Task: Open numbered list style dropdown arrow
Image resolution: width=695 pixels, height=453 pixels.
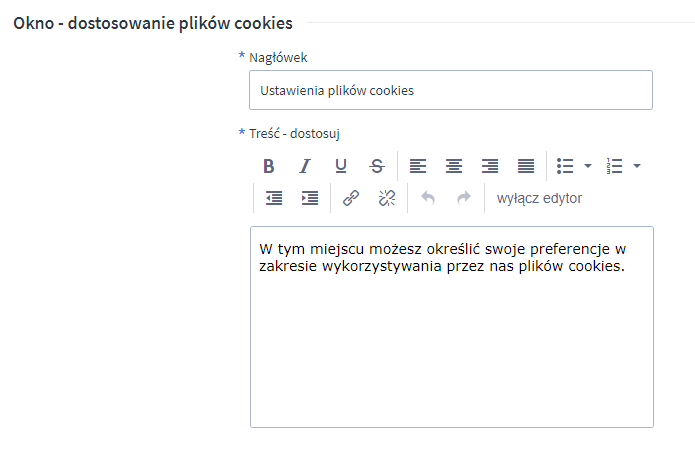Action: (x=637, y=166)
